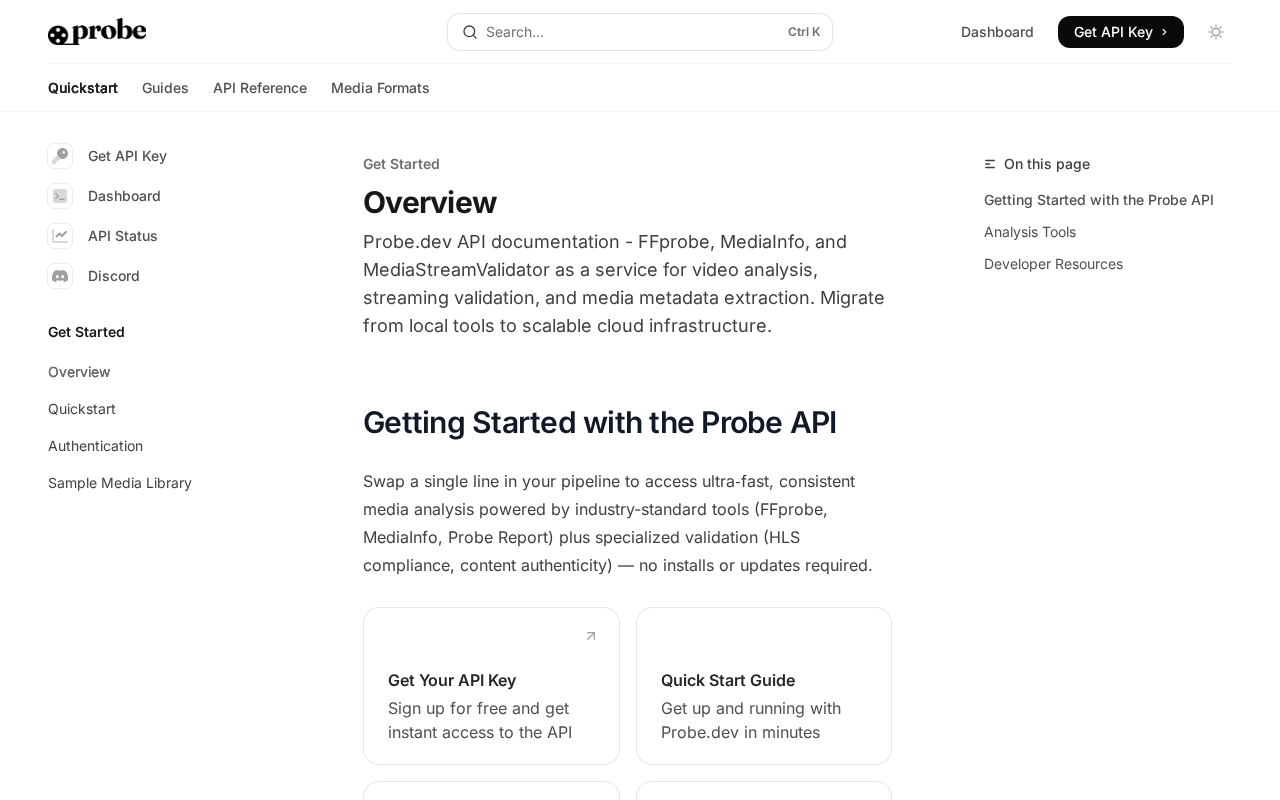Click the terminal icon beside Dashboard
Image resolution: width=1280 pixels, height=800 pixels.
point(60,196)
